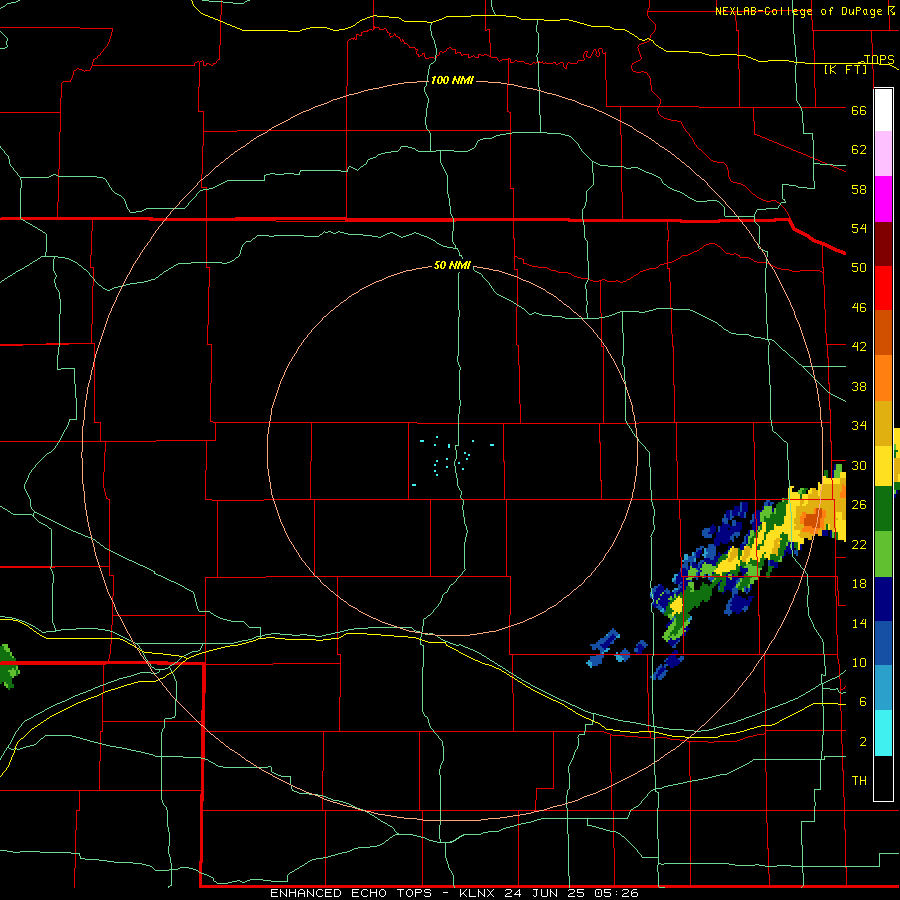Click the '46' legend value
The image size is (900, 900).
[859, 308]
